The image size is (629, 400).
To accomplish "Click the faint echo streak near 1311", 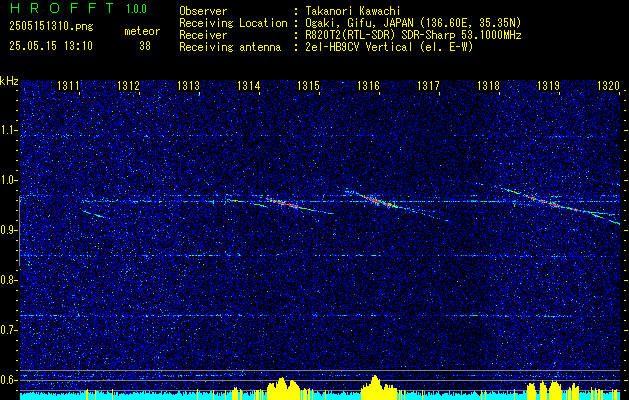I will [x=93, y=214].
